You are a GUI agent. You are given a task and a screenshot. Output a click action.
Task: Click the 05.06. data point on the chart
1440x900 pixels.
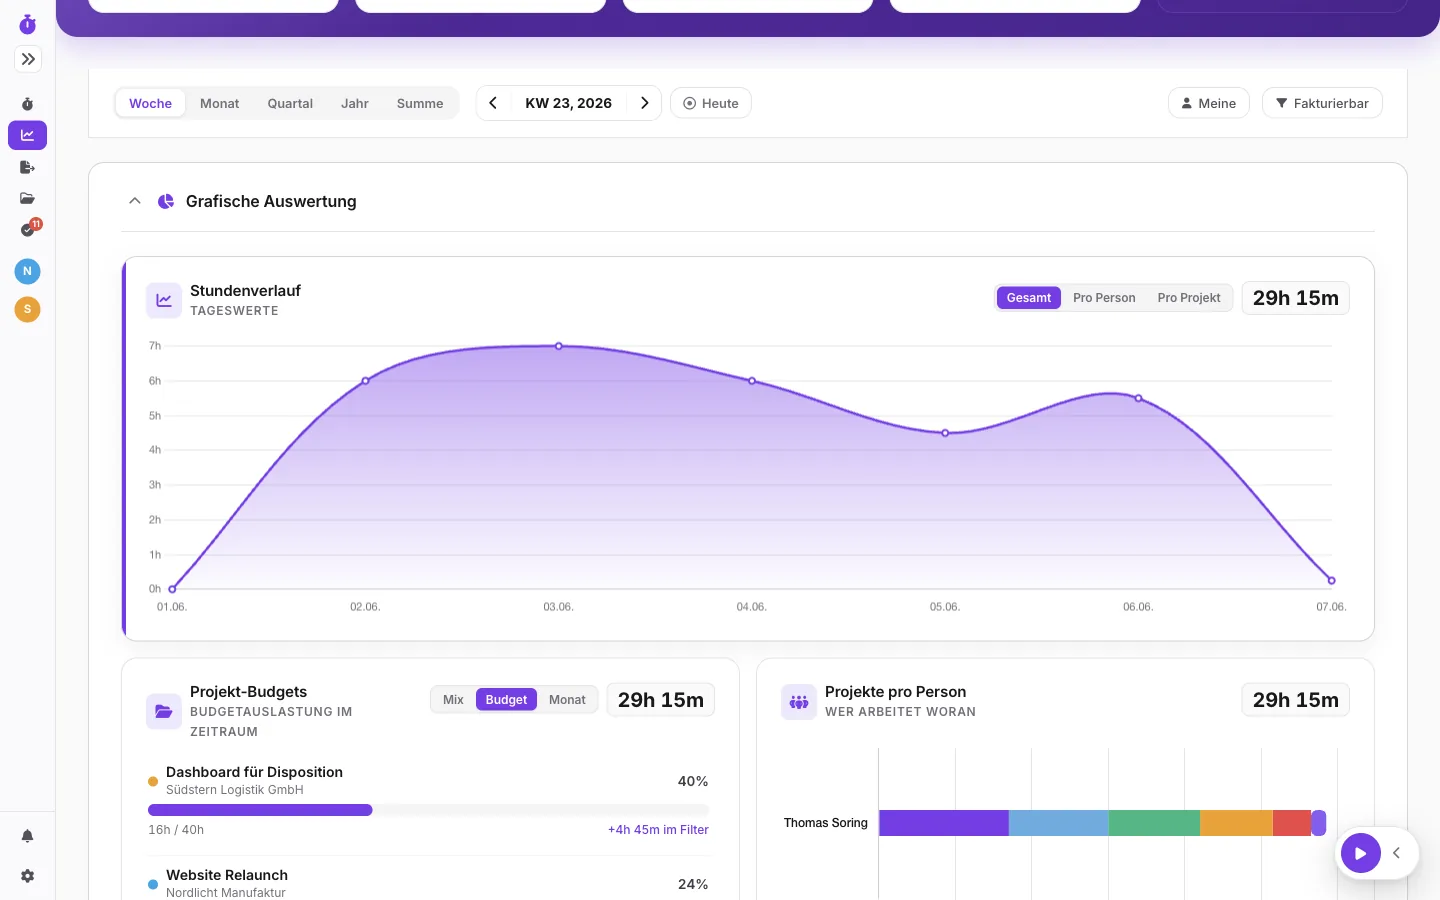(x=945, y=433)
